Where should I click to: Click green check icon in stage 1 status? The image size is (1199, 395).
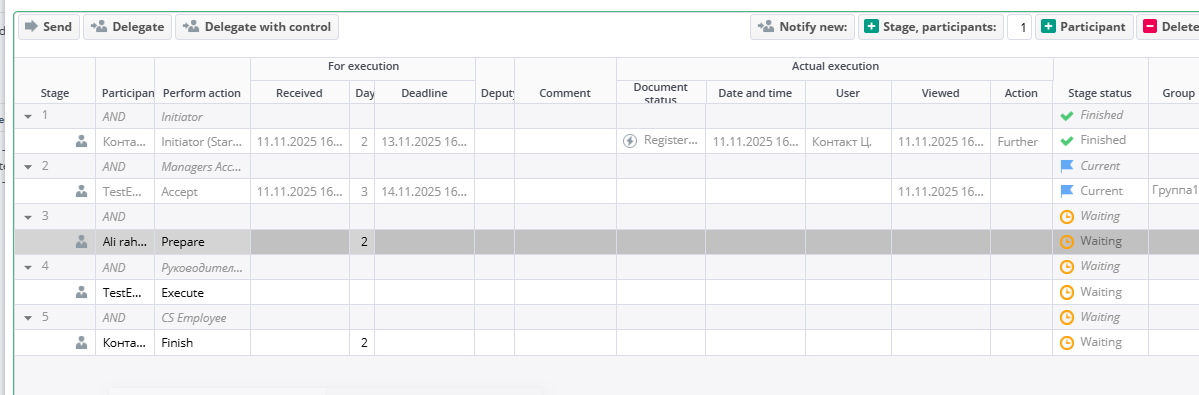[x=1067, y=115]
